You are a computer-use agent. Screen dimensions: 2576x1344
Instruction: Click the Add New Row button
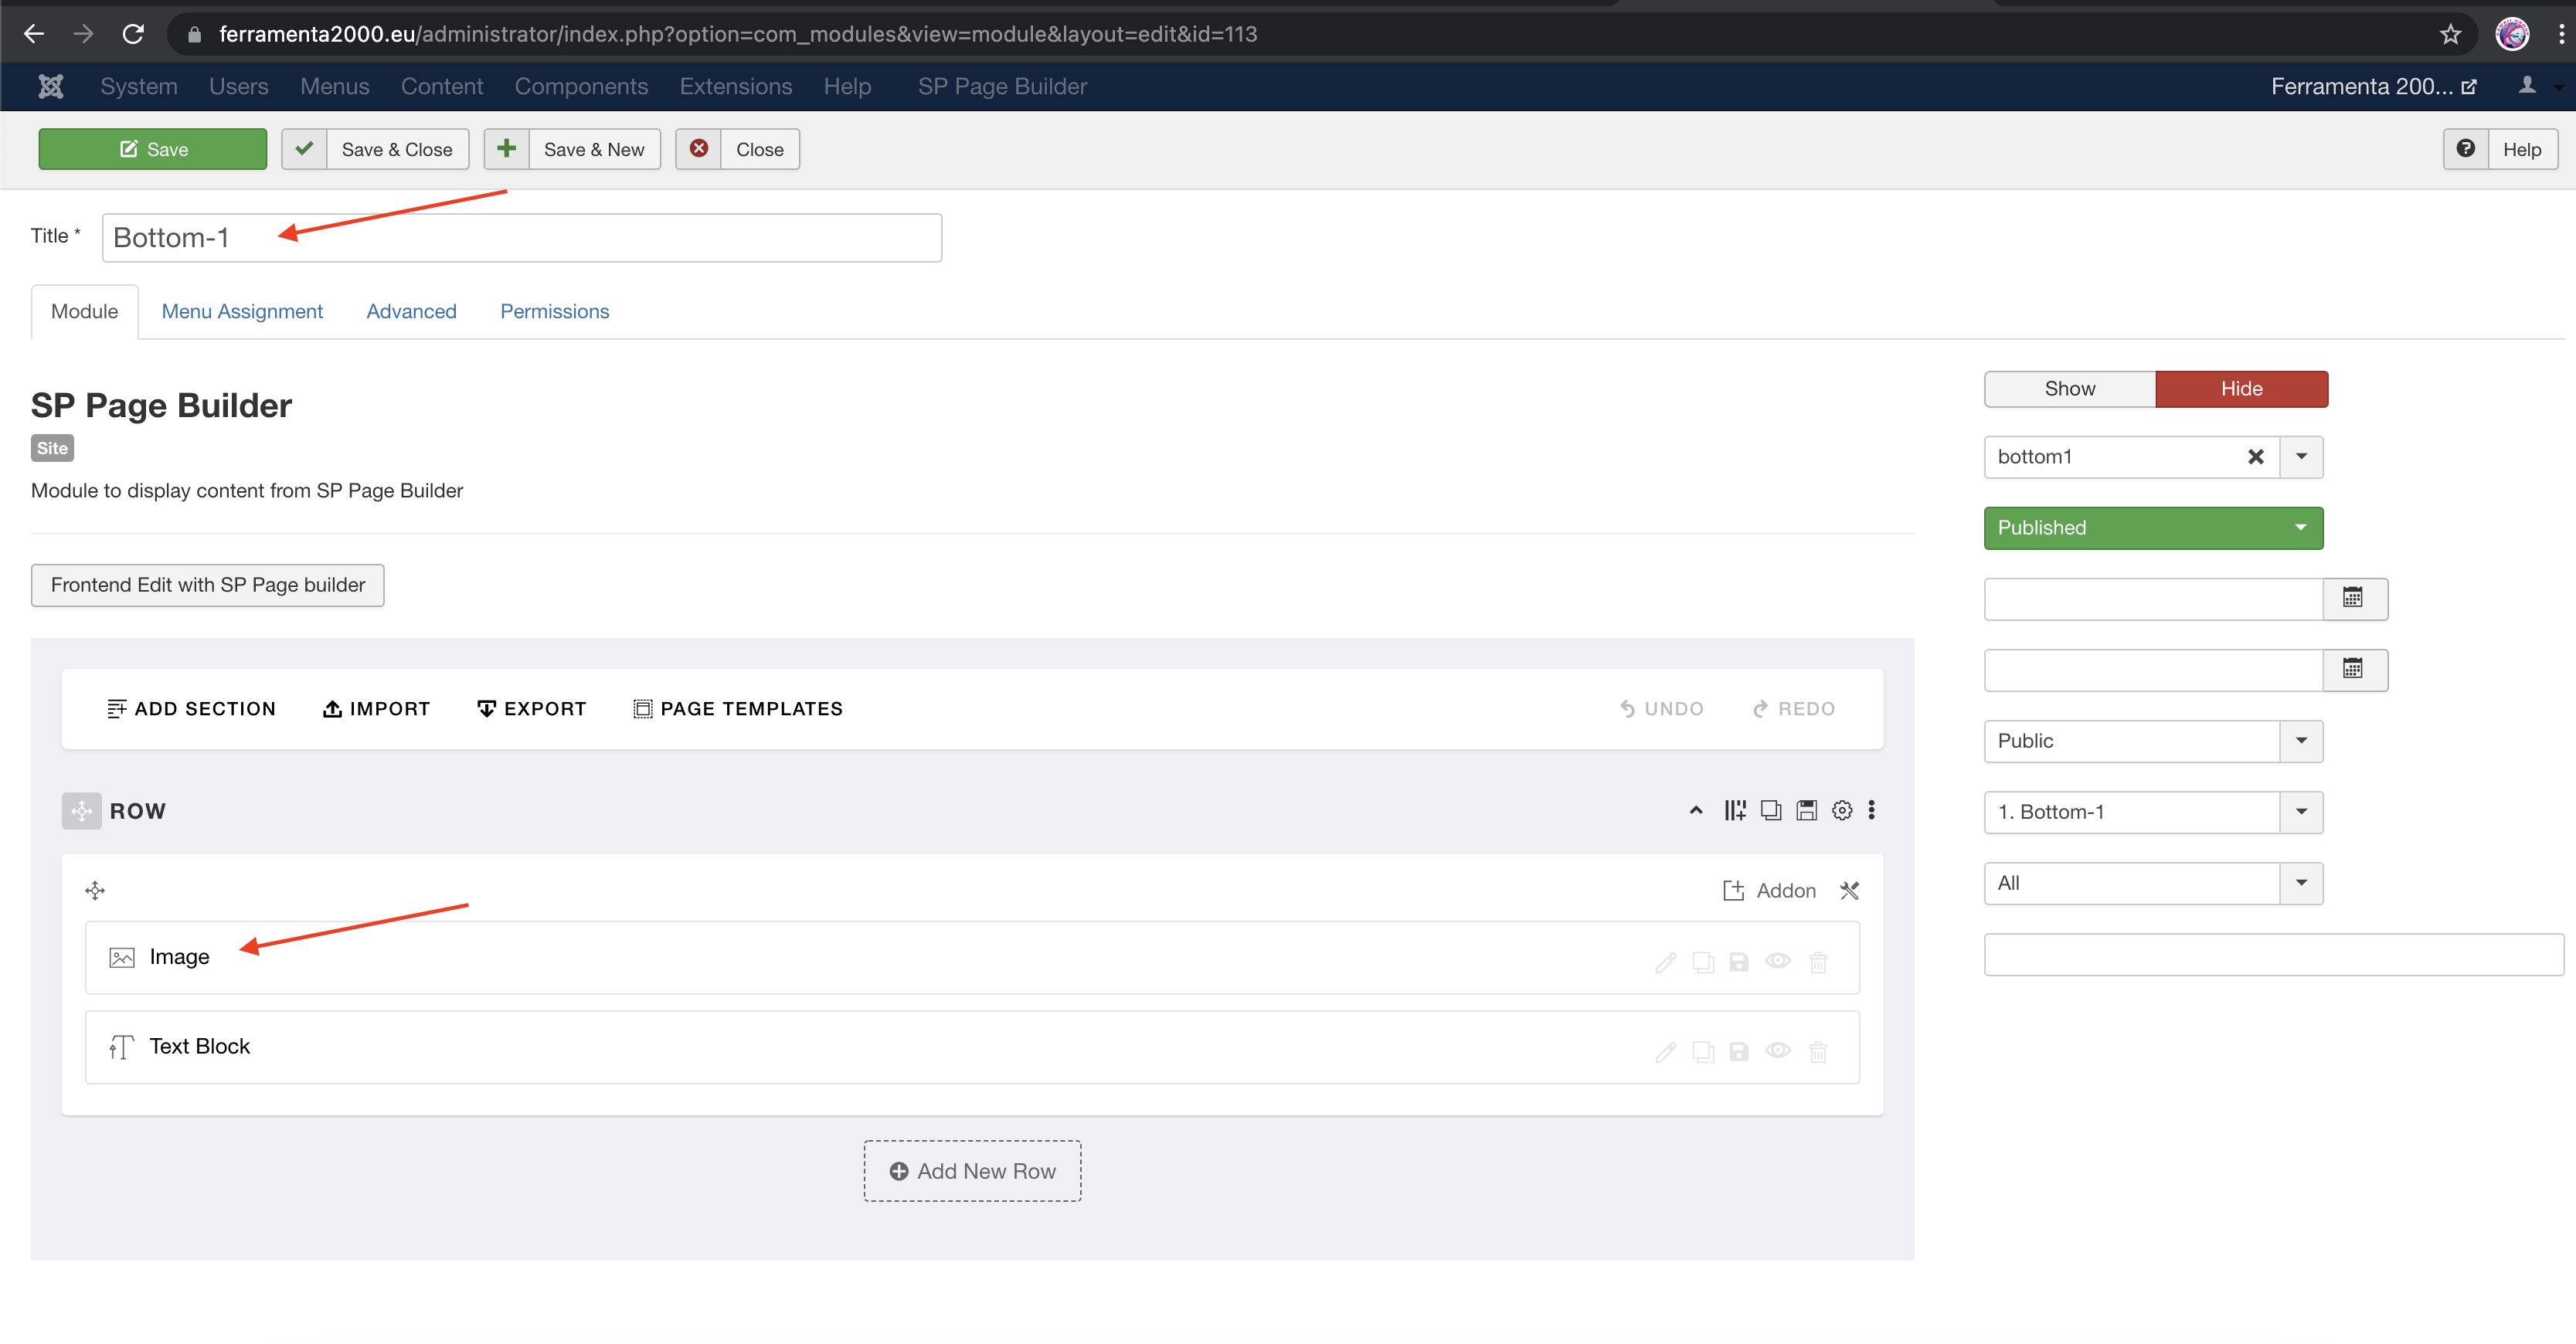click(x=971, y=1171)
